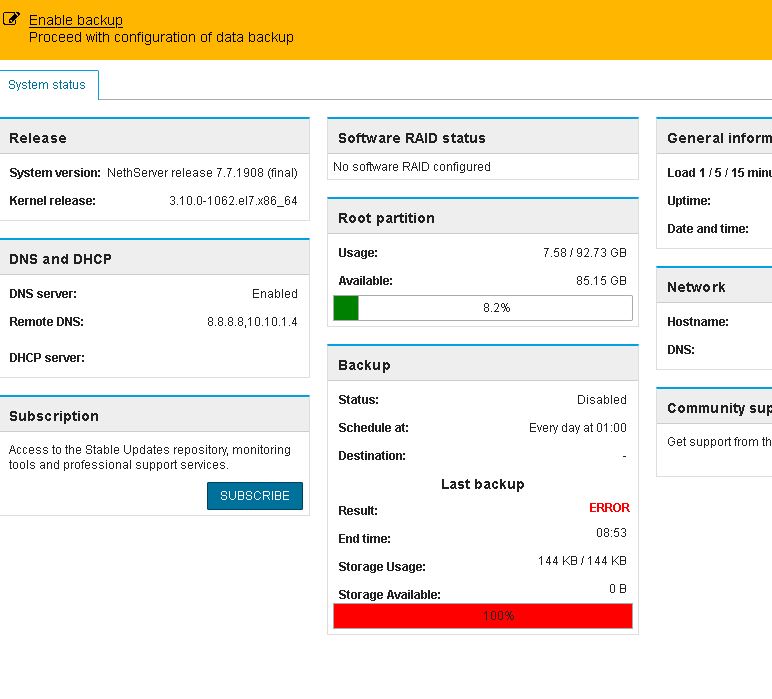Viewport: 772px width, 699px height.
Task: Click the 'Load 1 / 5 / 15' label
Action: [x=719, y=173]
